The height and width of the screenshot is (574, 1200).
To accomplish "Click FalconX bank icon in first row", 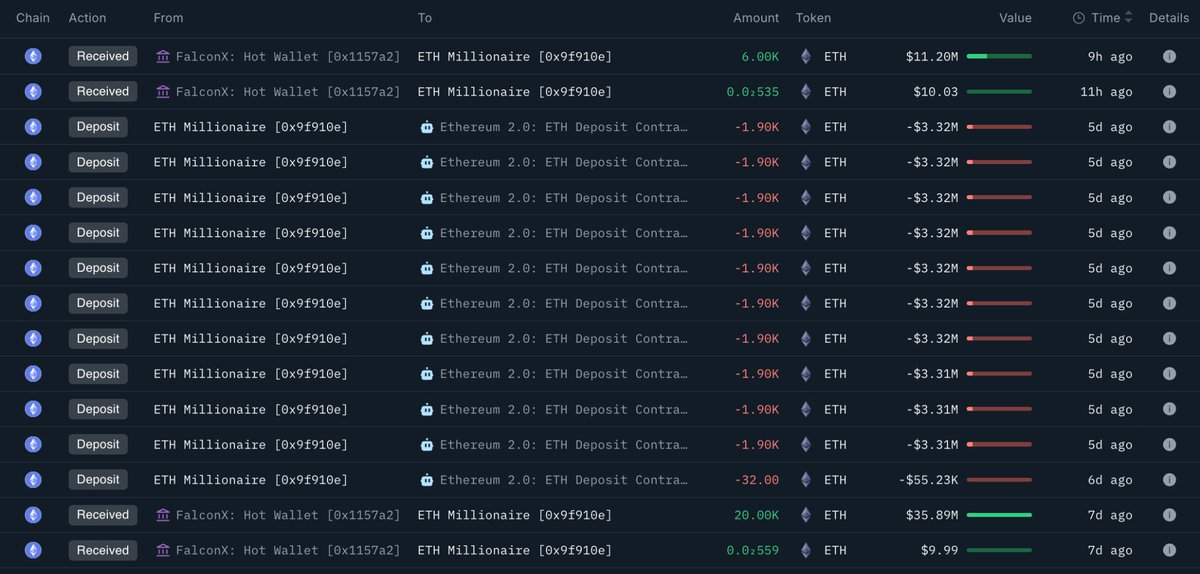I will [x=163, y=57].
